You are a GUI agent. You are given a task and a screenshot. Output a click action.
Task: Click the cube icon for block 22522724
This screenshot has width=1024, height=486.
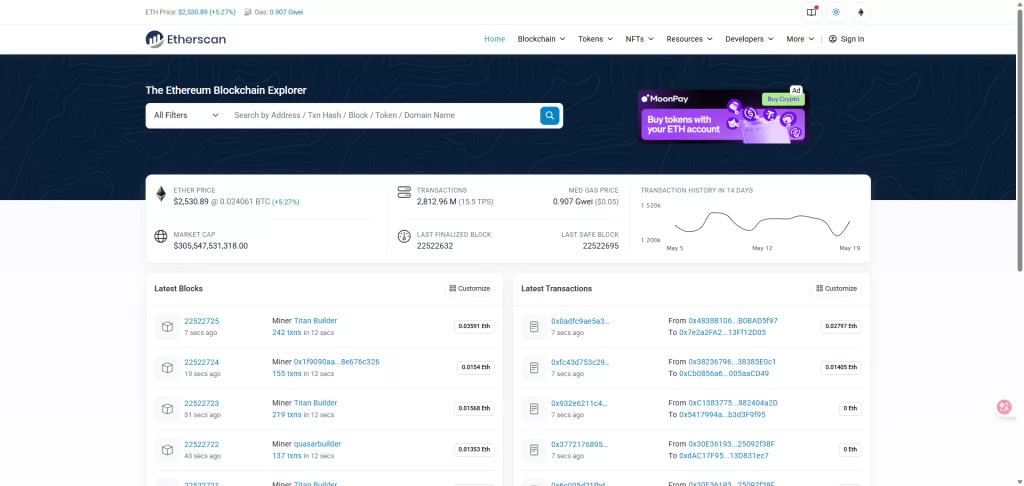point(167,368)
